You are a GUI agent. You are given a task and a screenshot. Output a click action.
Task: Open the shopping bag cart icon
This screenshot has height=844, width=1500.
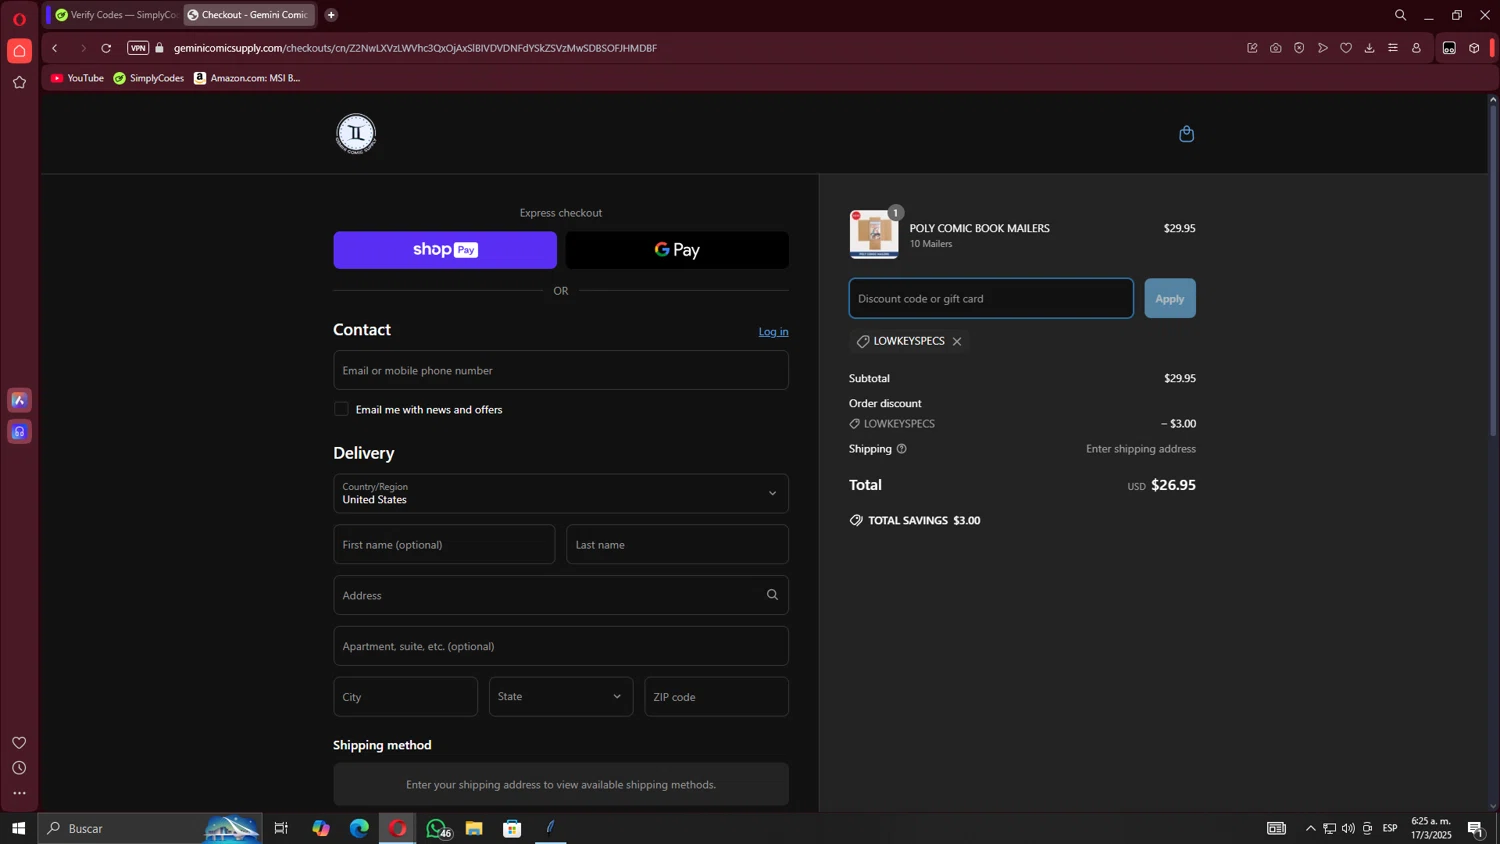(x=1186, y=134)
